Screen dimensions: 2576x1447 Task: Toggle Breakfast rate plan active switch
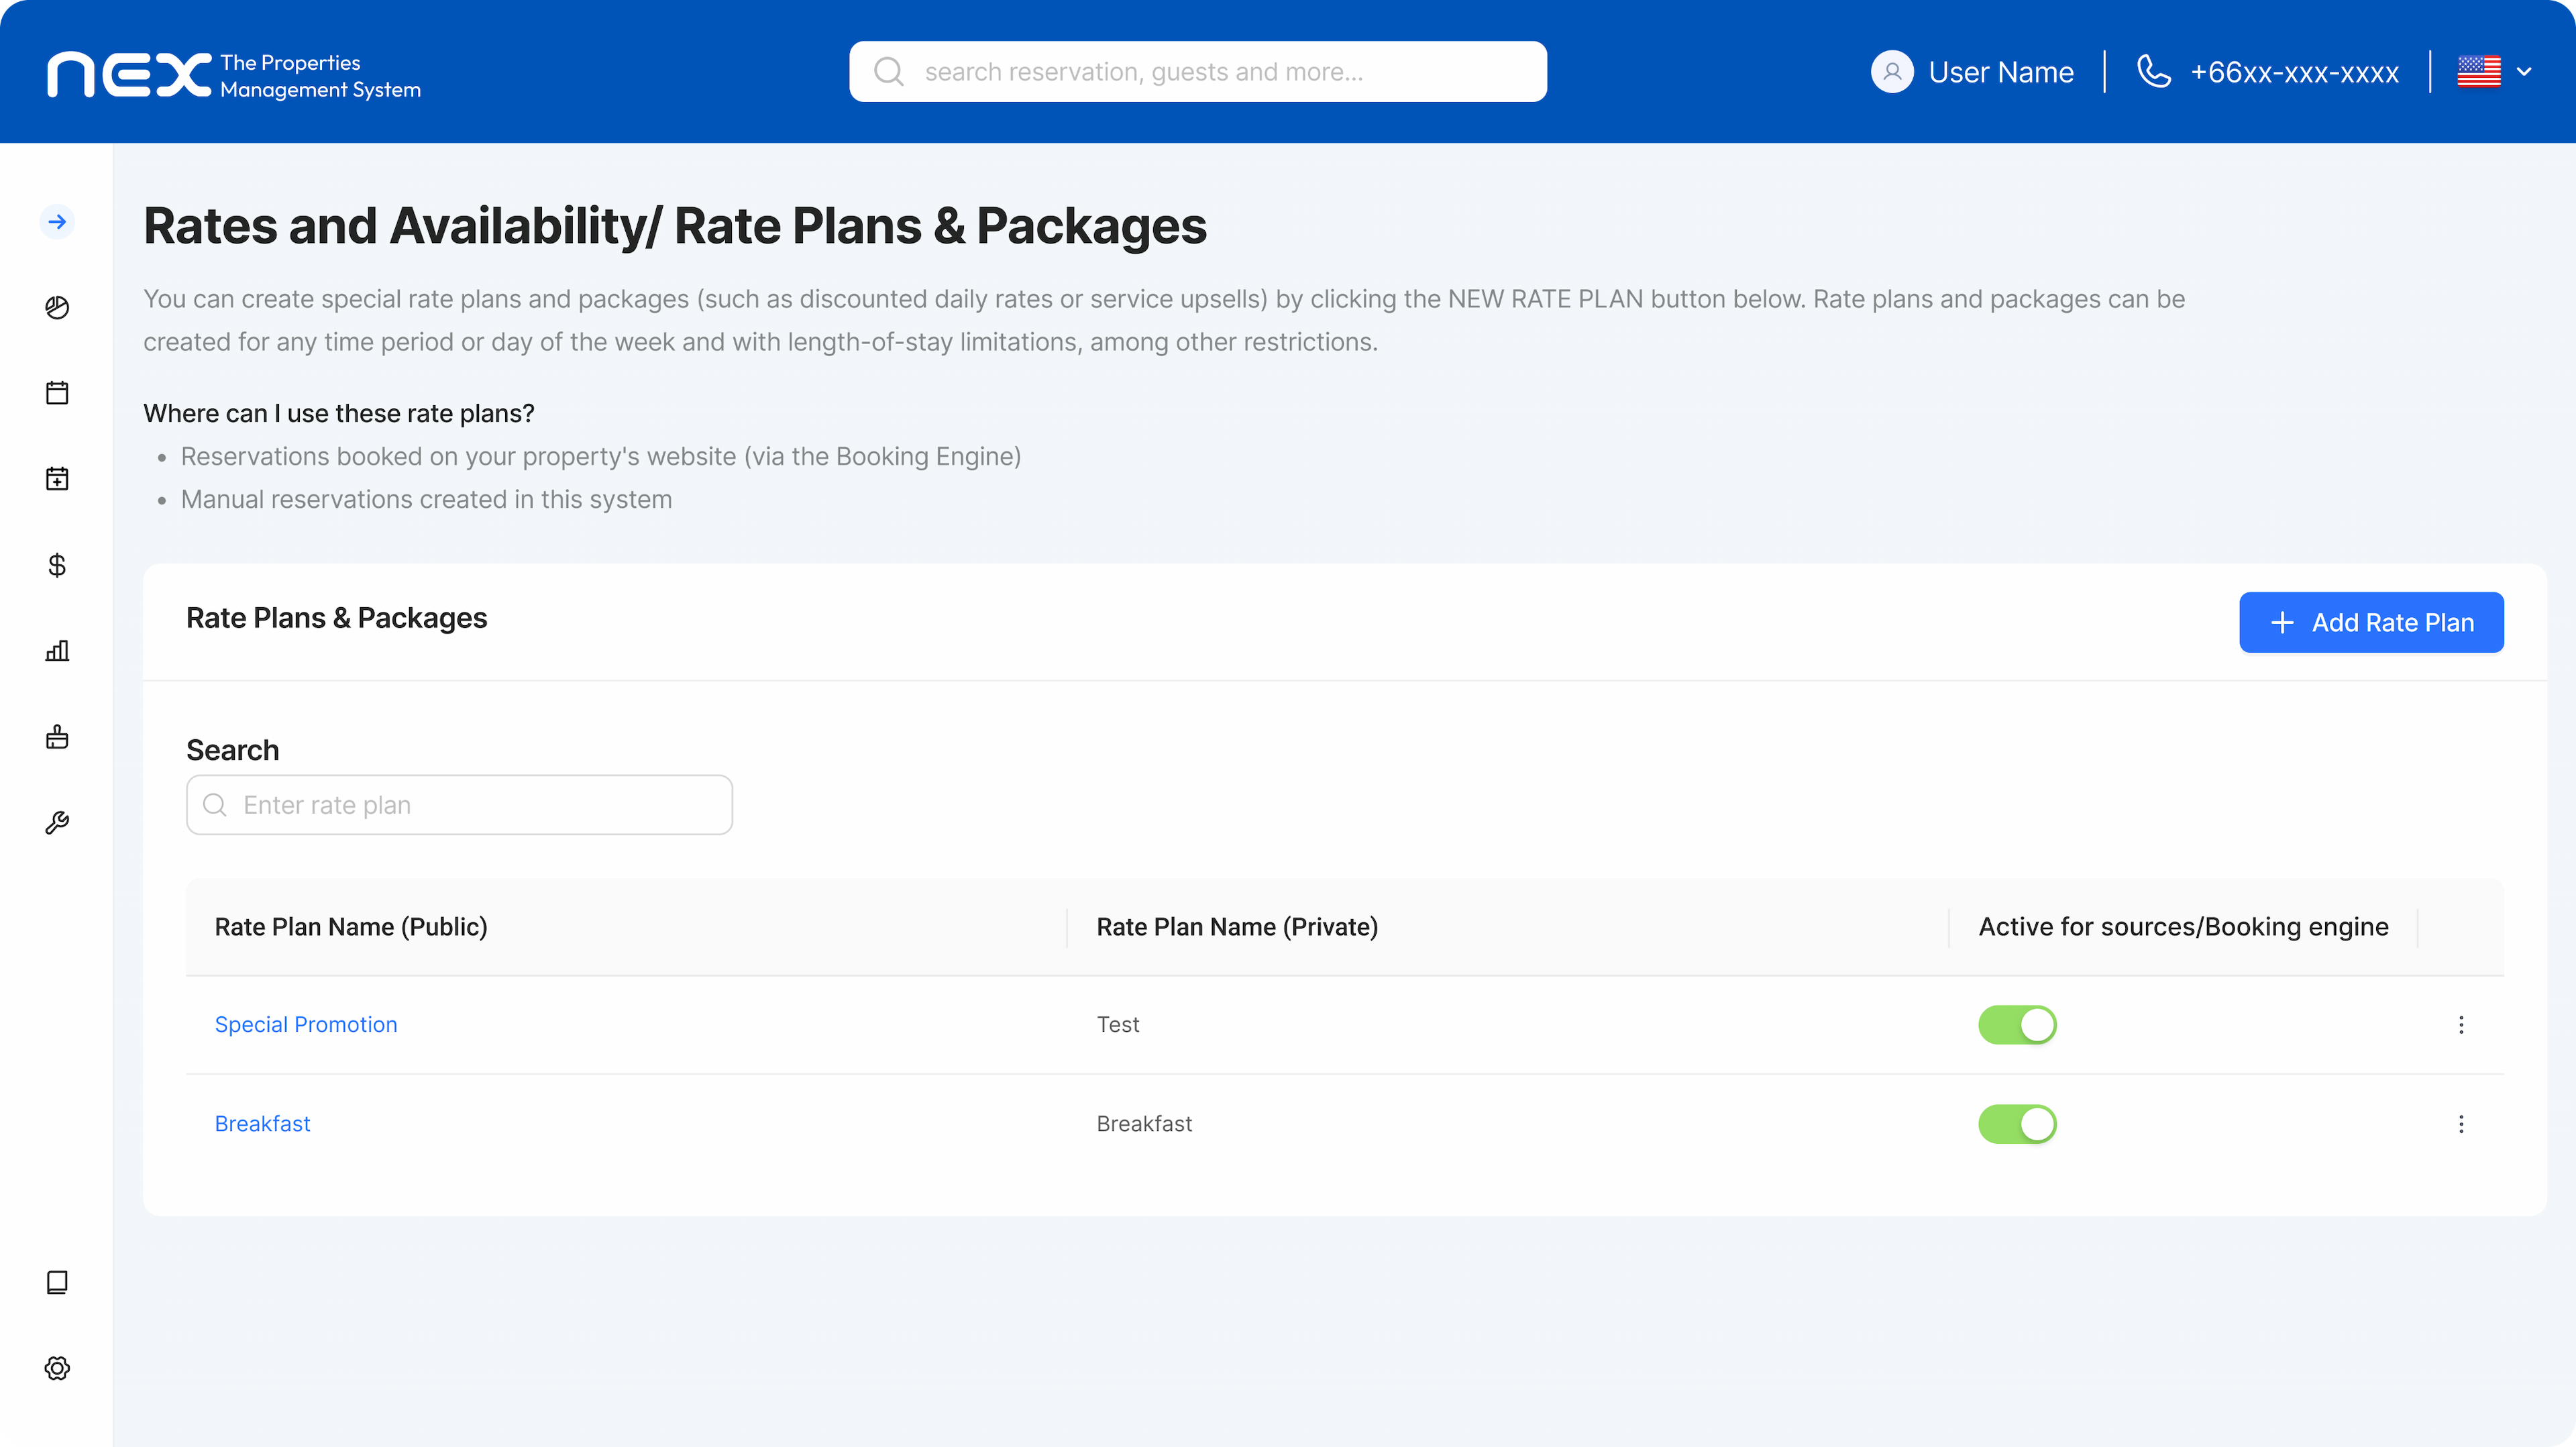(x=2017, y=1124)
